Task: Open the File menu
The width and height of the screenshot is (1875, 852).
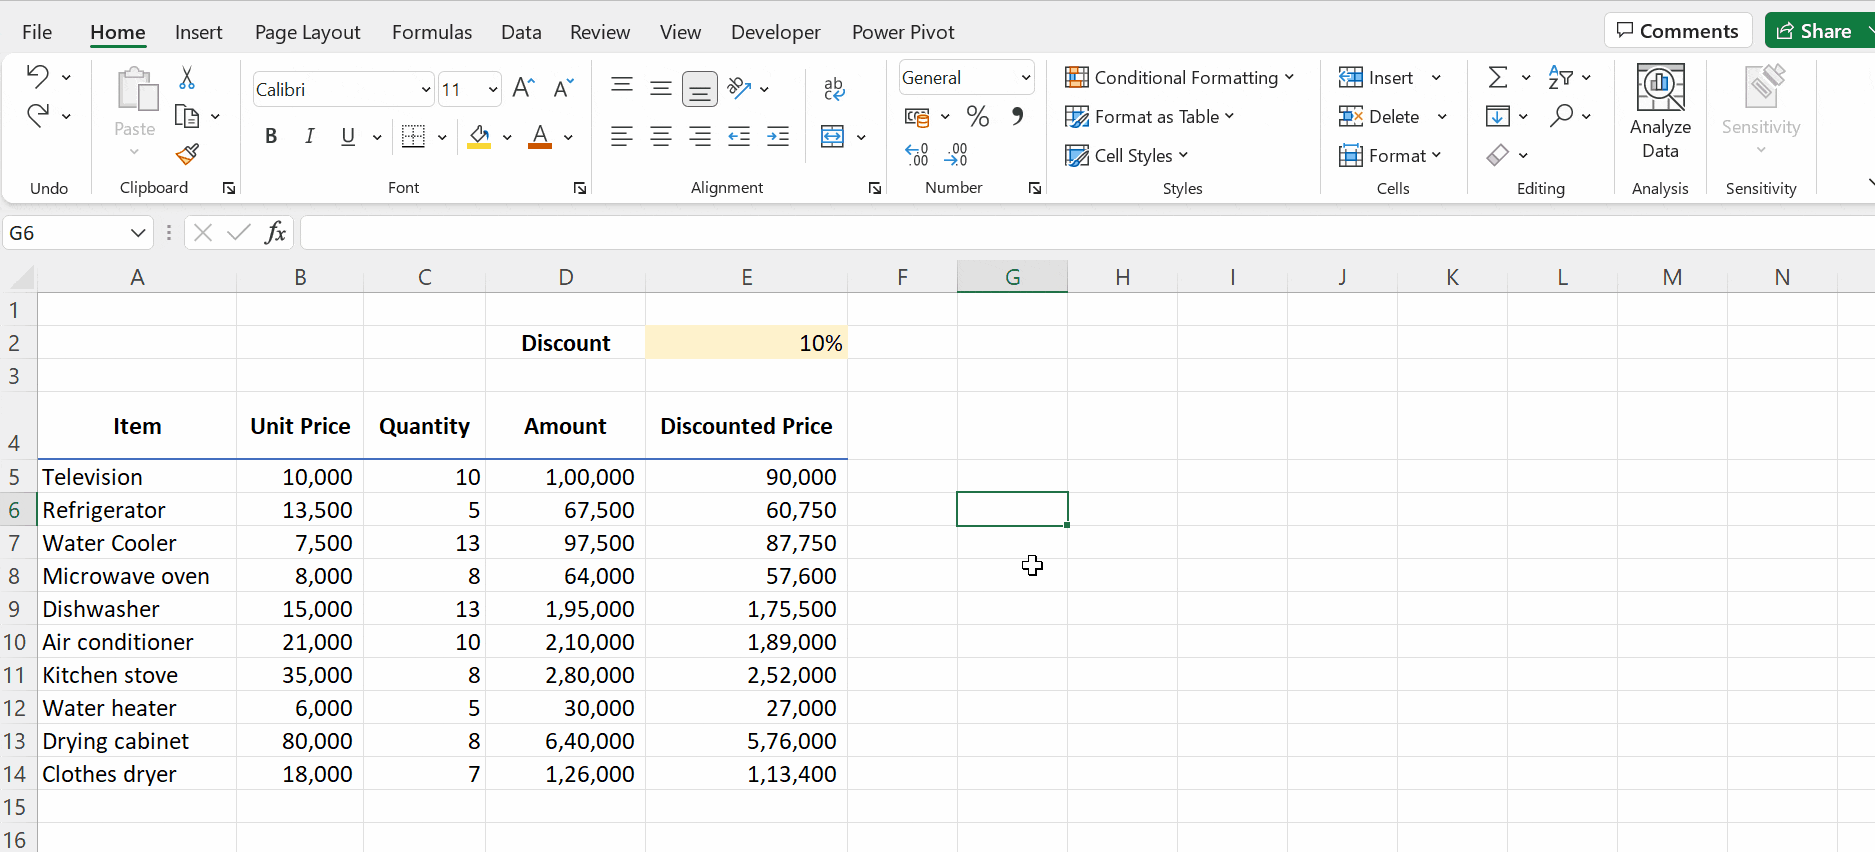Action: (x=37, y=32)
